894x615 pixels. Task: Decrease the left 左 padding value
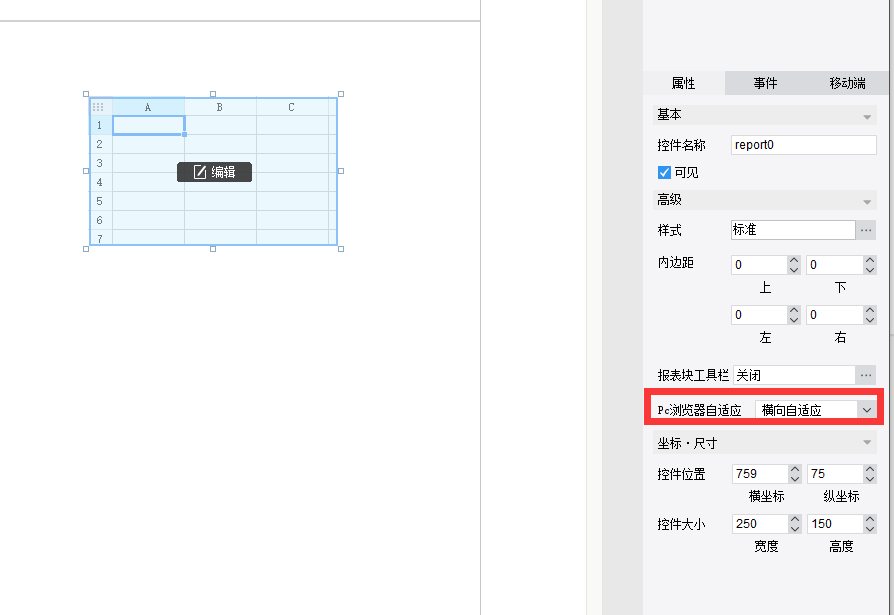click(794, 320)
